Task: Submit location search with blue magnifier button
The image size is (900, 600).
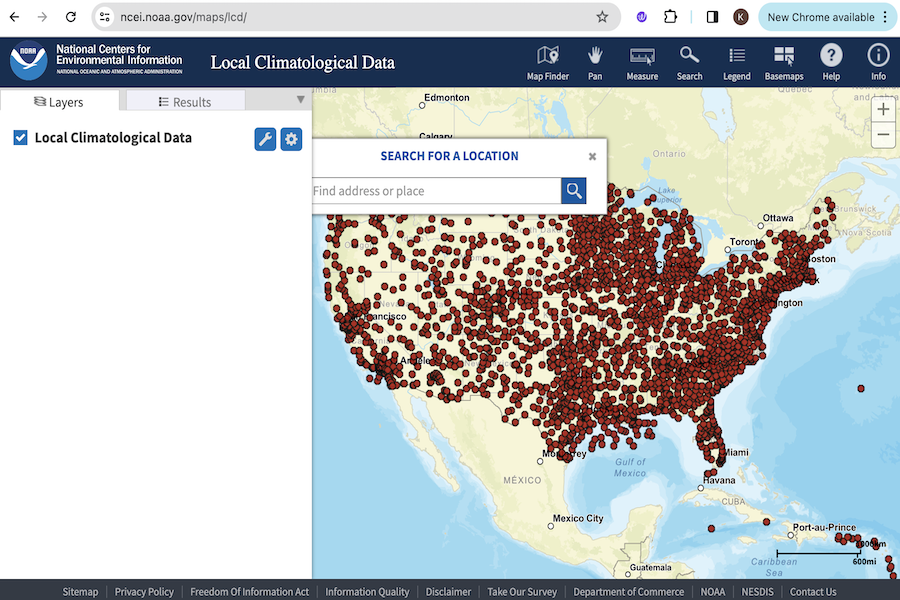Action: (573, 191)
